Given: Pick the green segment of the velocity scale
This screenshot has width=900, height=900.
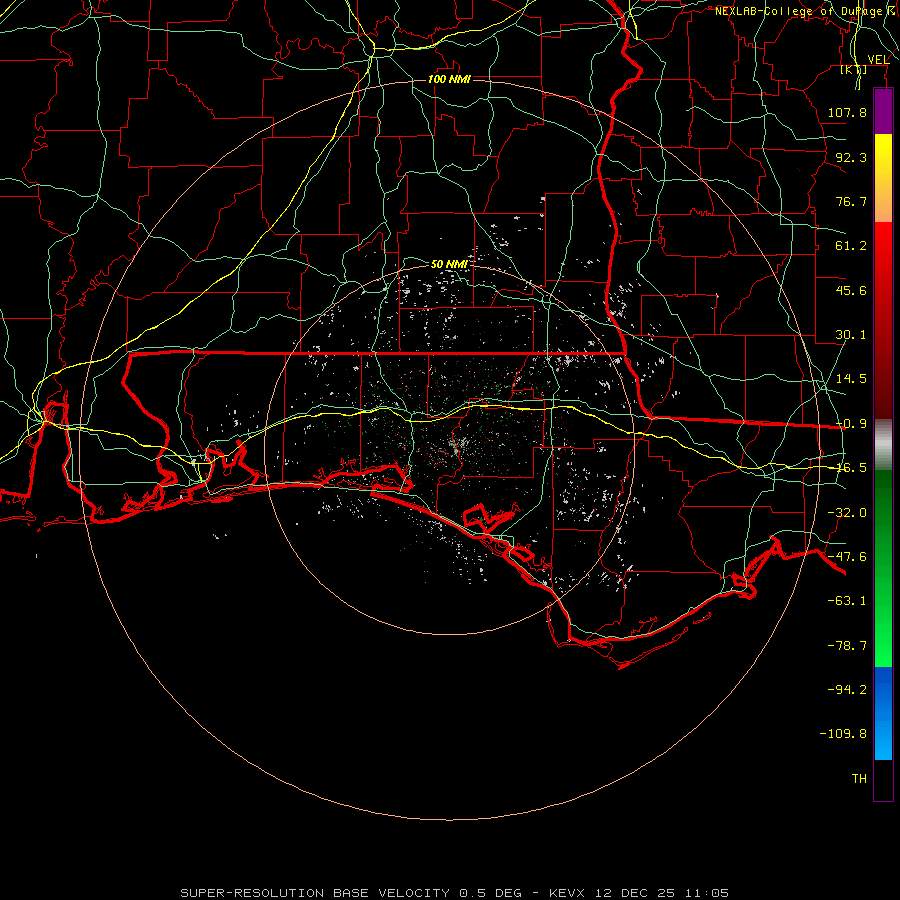Looking at the screenshot, I should tap(883, 568).
